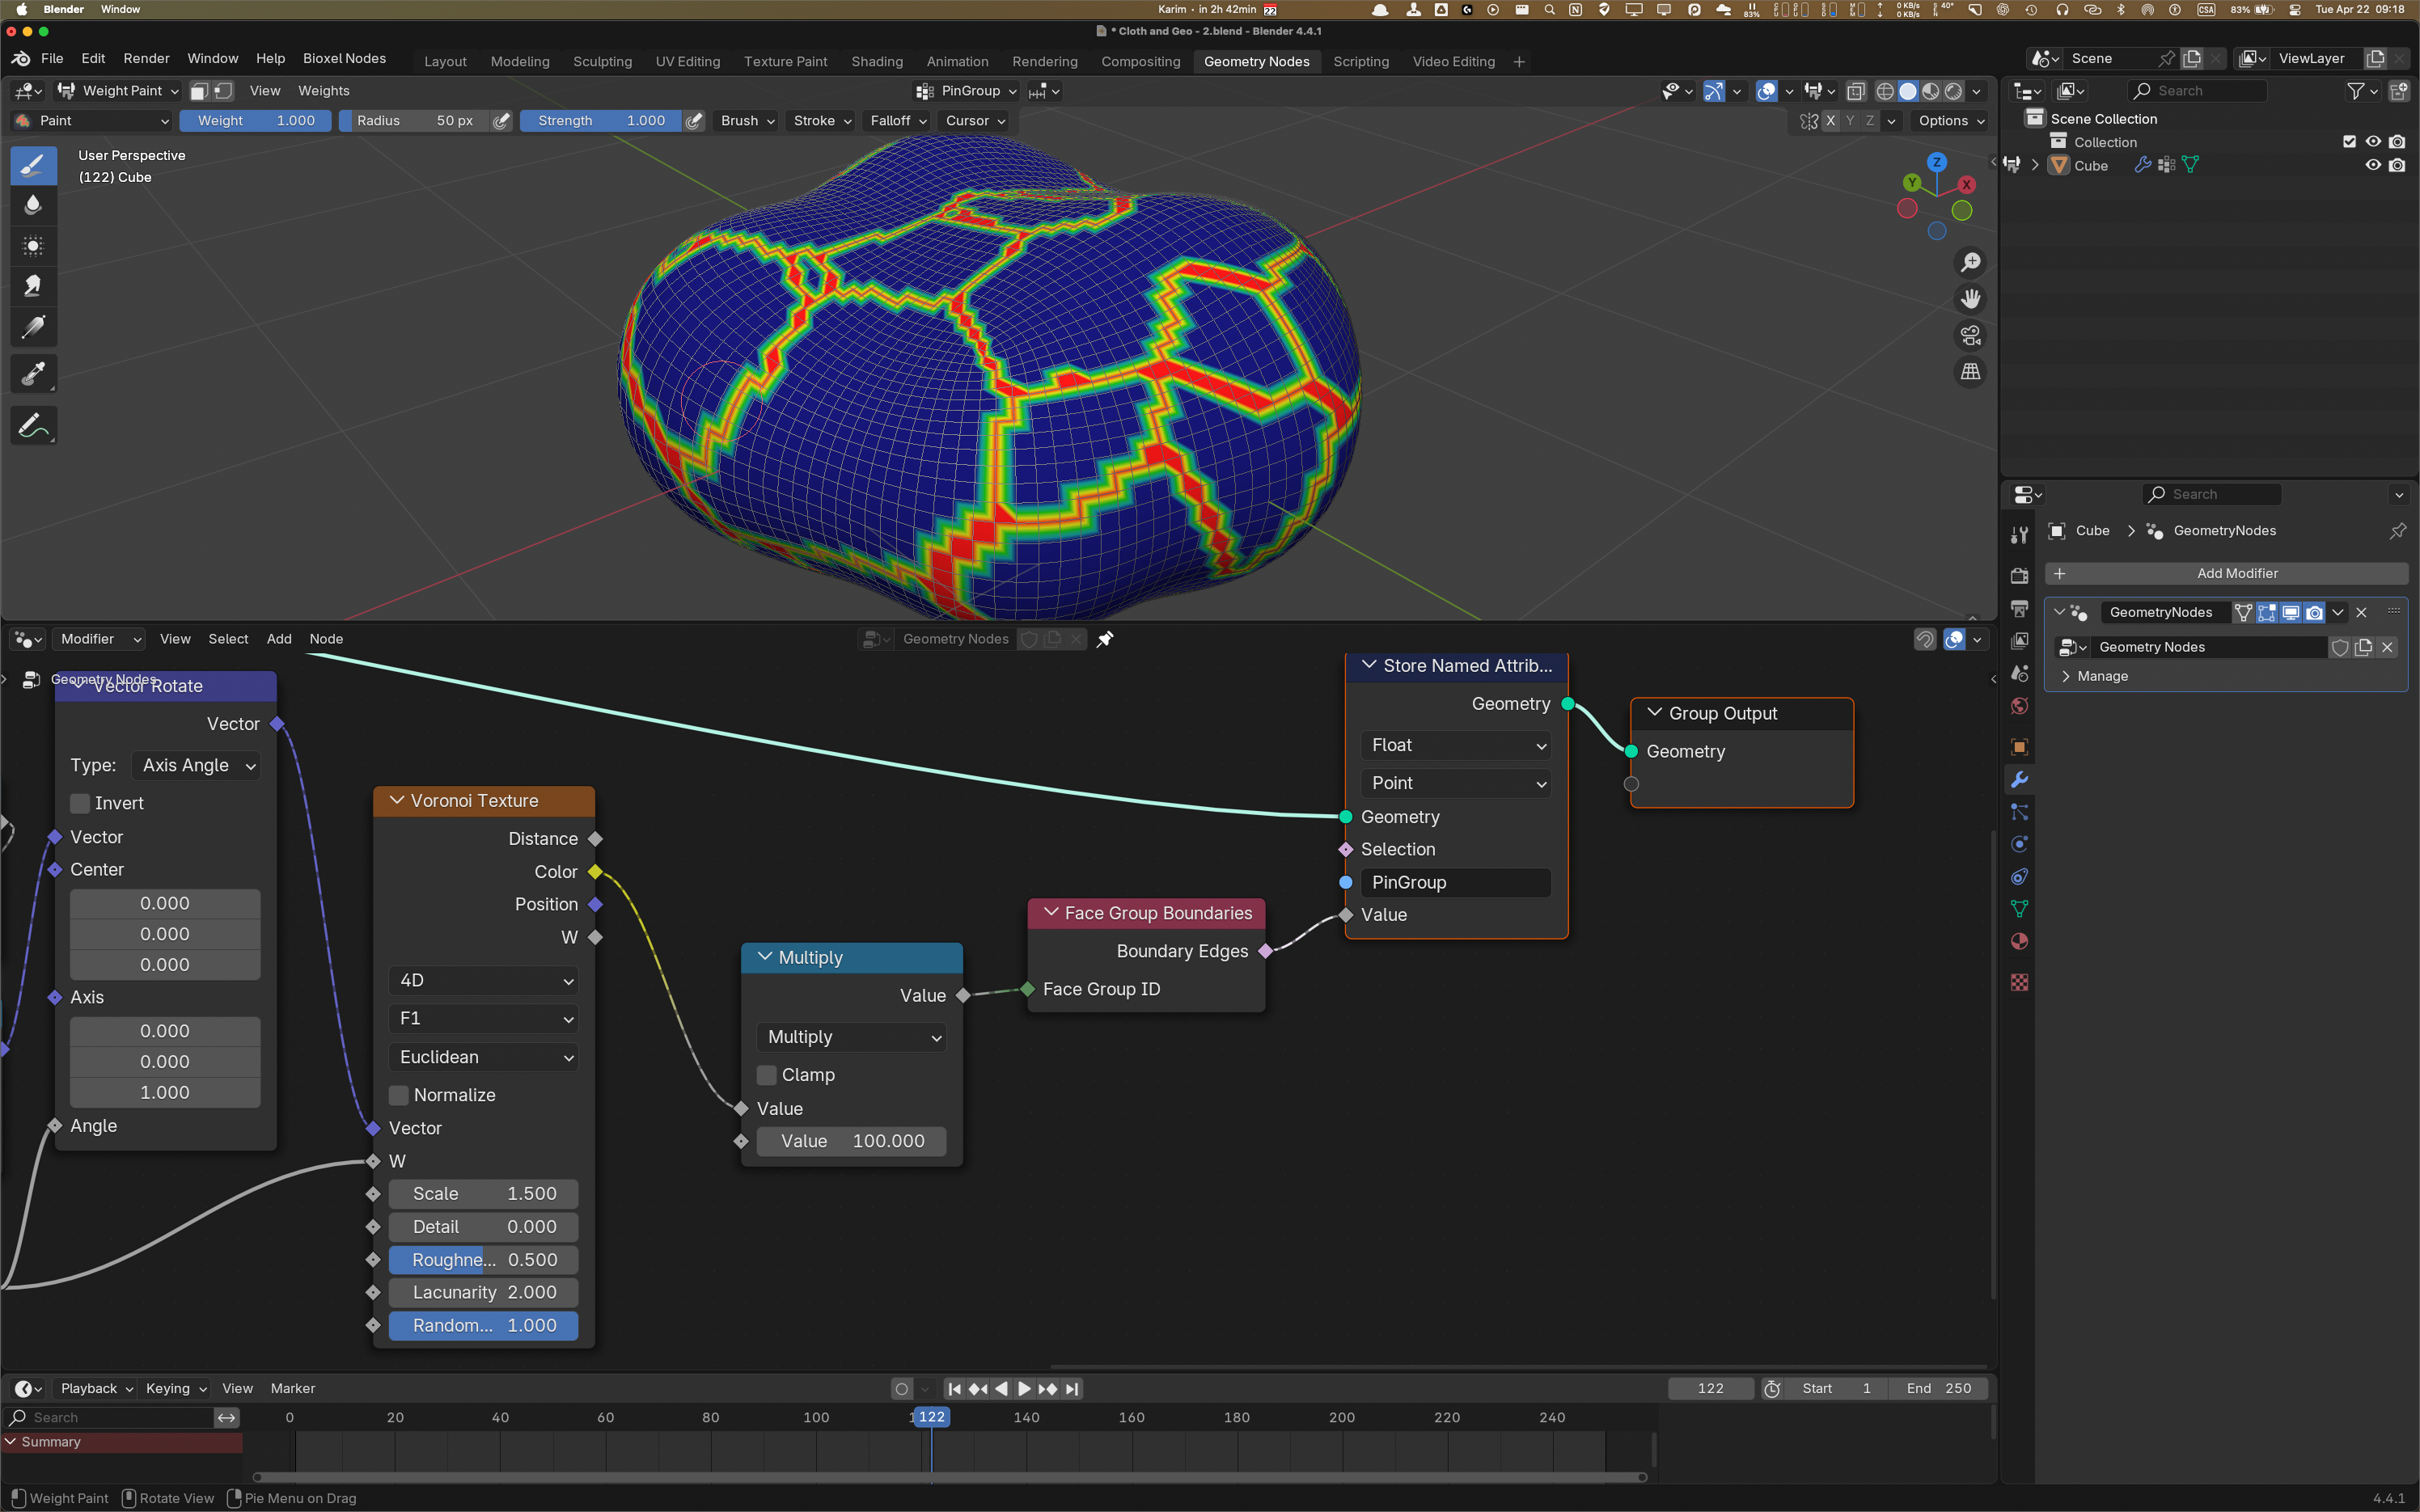Jump to the timeline end frame
This screenshot has height=1512, width=2420.
point(1072,1389)
